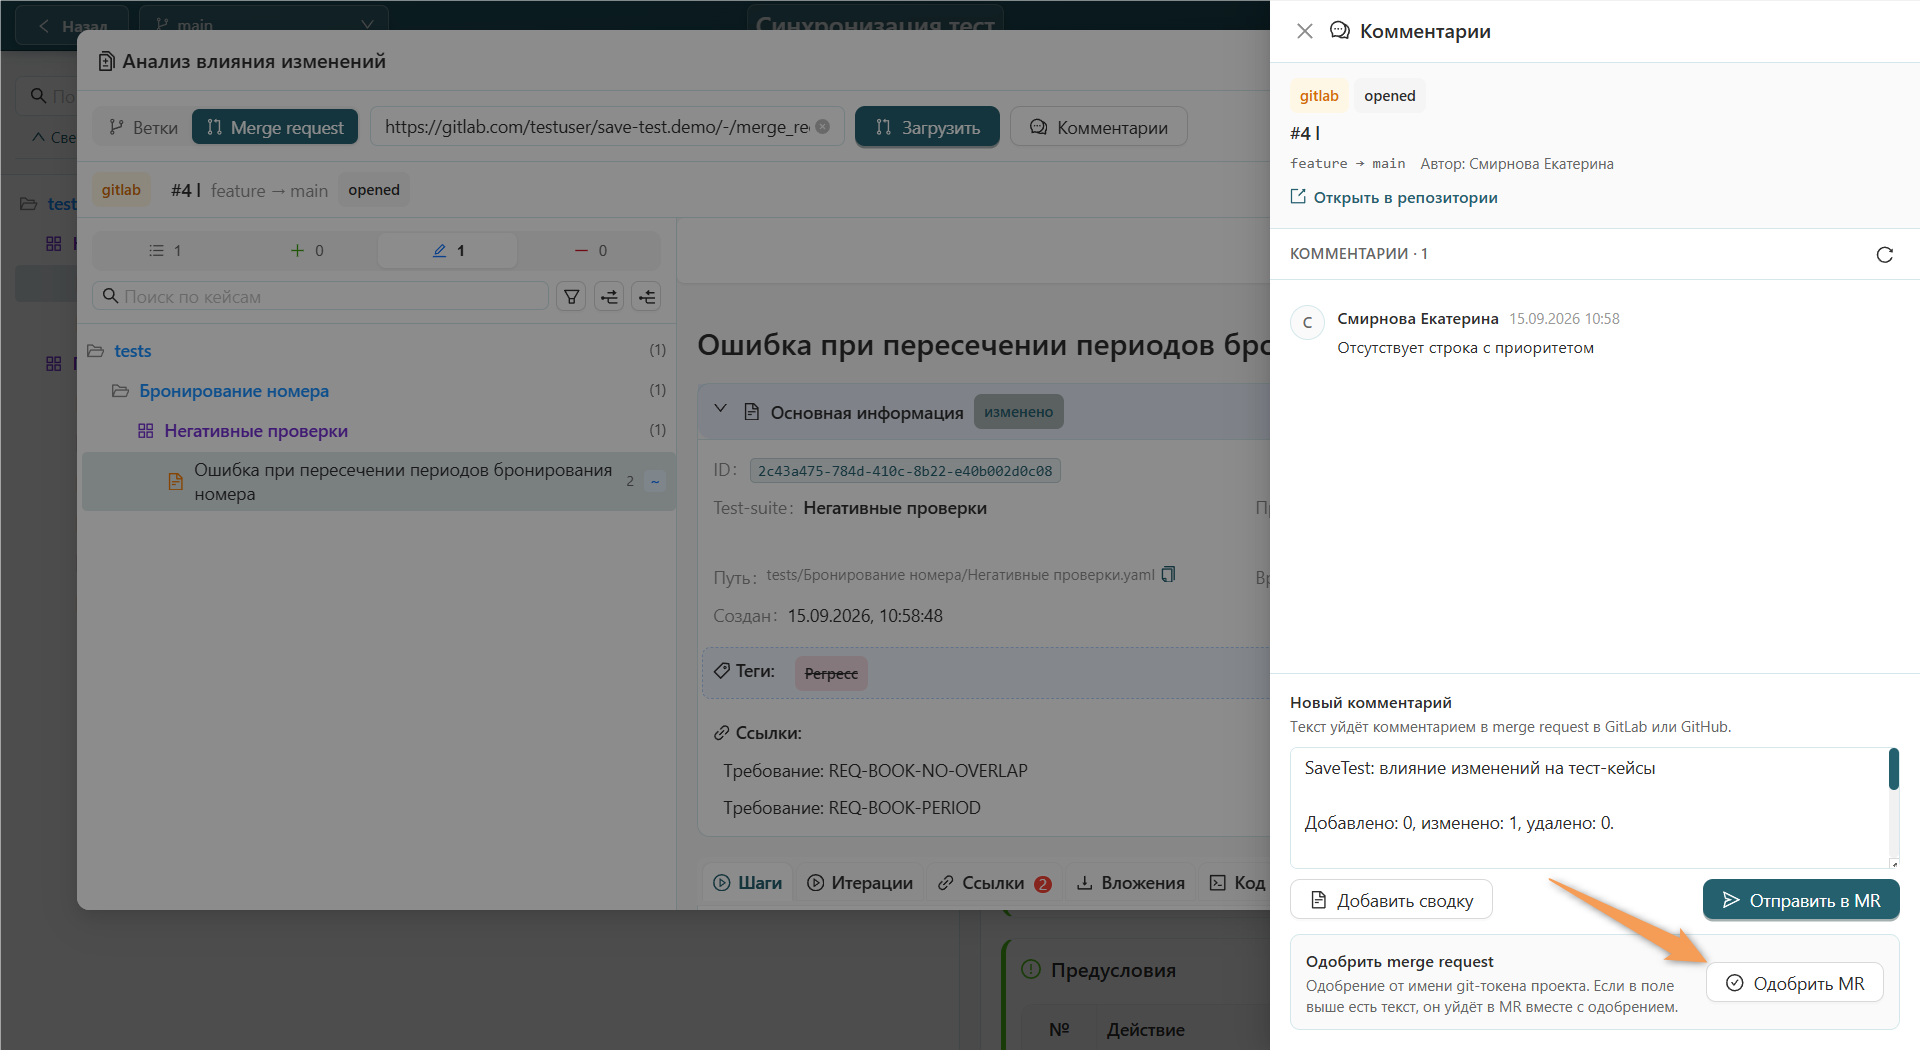Copy the test path to clipboard
The width and height of the screenshot is (1920, 1050).
click(1168, 574)
